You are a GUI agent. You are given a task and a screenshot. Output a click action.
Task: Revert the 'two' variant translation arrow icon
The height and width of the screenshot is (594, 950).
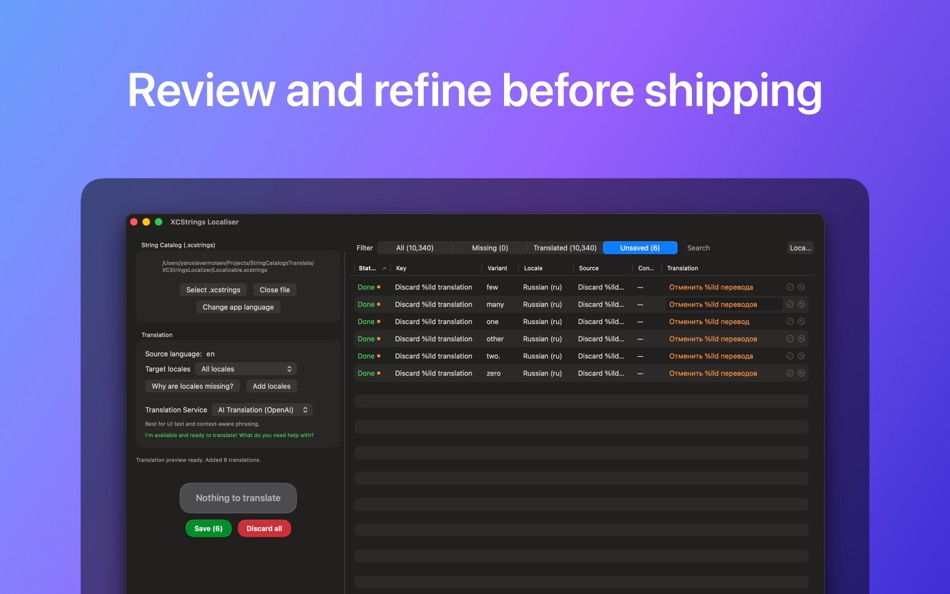coord(801,356)
